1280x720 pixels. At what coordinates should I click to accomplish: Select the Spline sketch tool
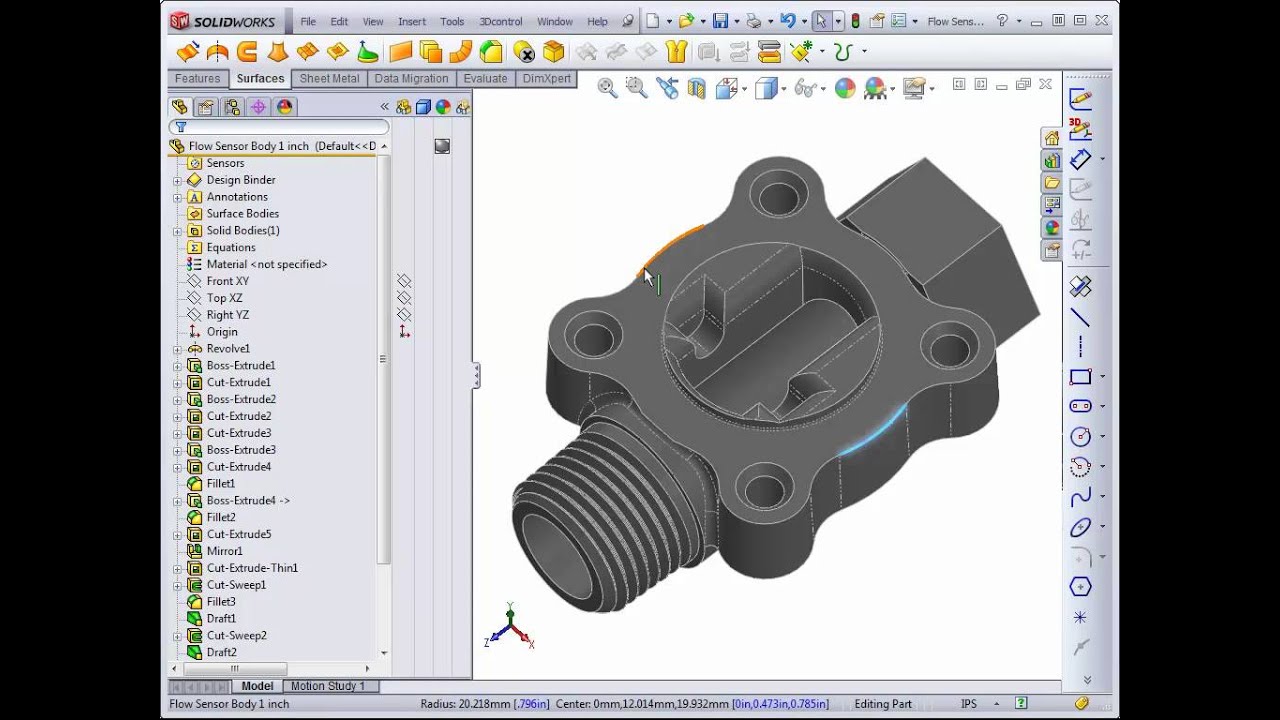click(x=1080, y=497)
